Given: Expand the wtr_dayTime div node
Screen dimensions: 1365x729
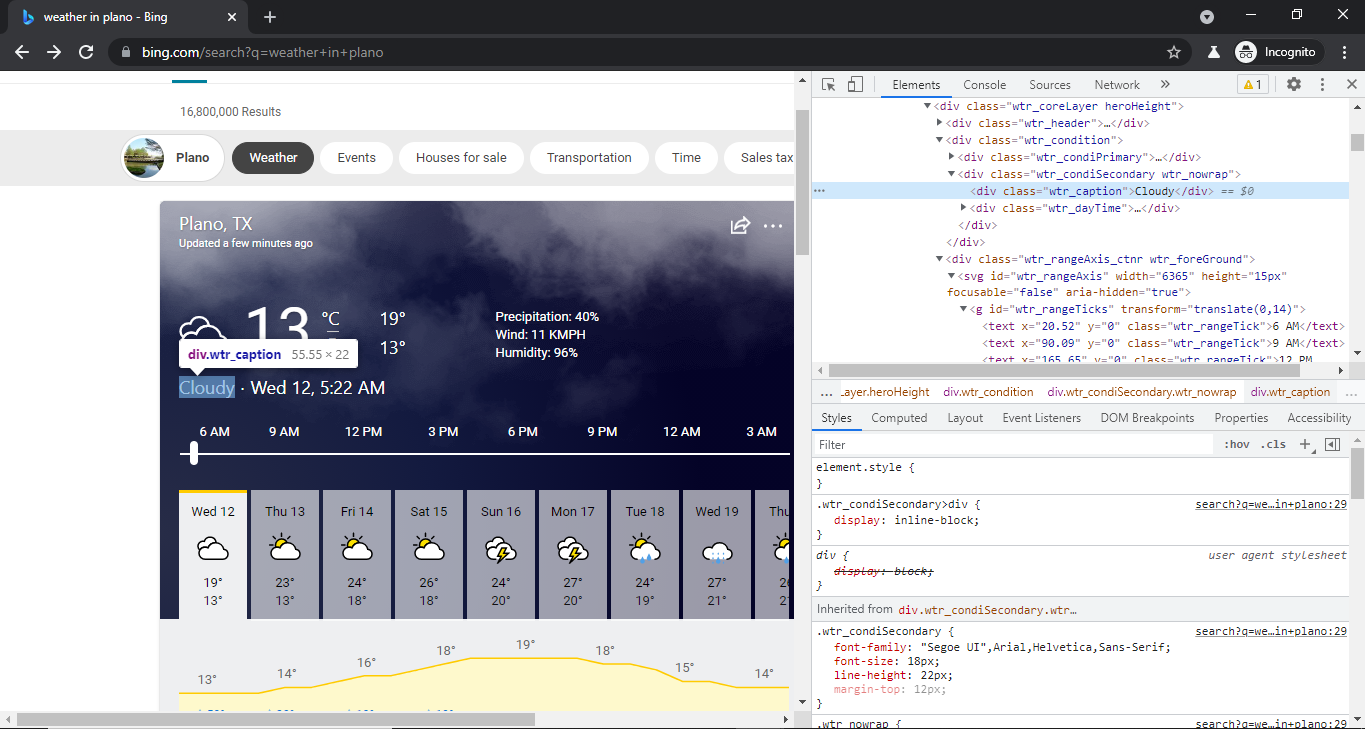Looking at the screenshot, I should pos(963,208).
